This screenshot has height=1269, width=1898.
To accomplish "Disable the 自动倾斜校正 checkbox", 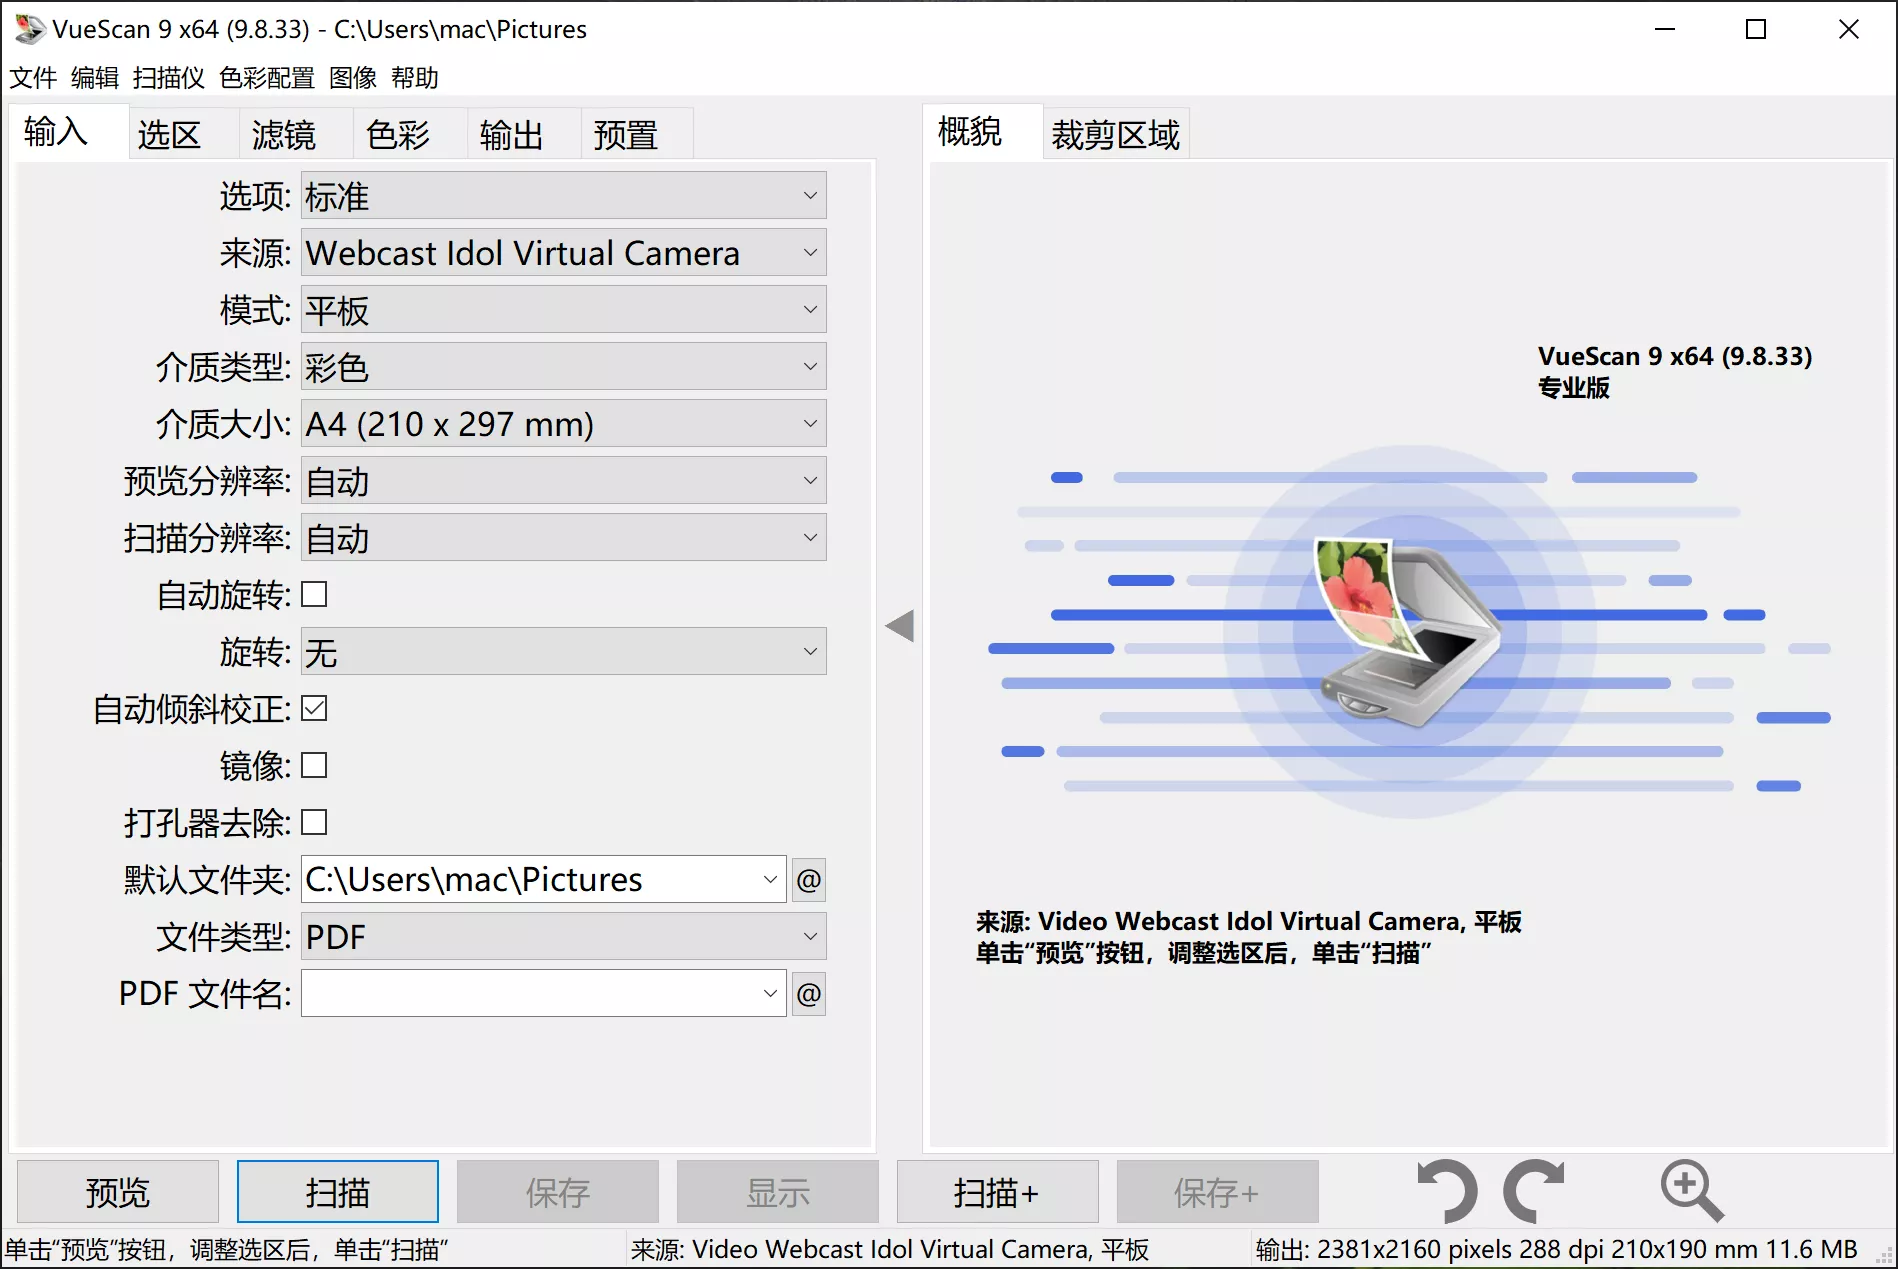I will 314,708.
